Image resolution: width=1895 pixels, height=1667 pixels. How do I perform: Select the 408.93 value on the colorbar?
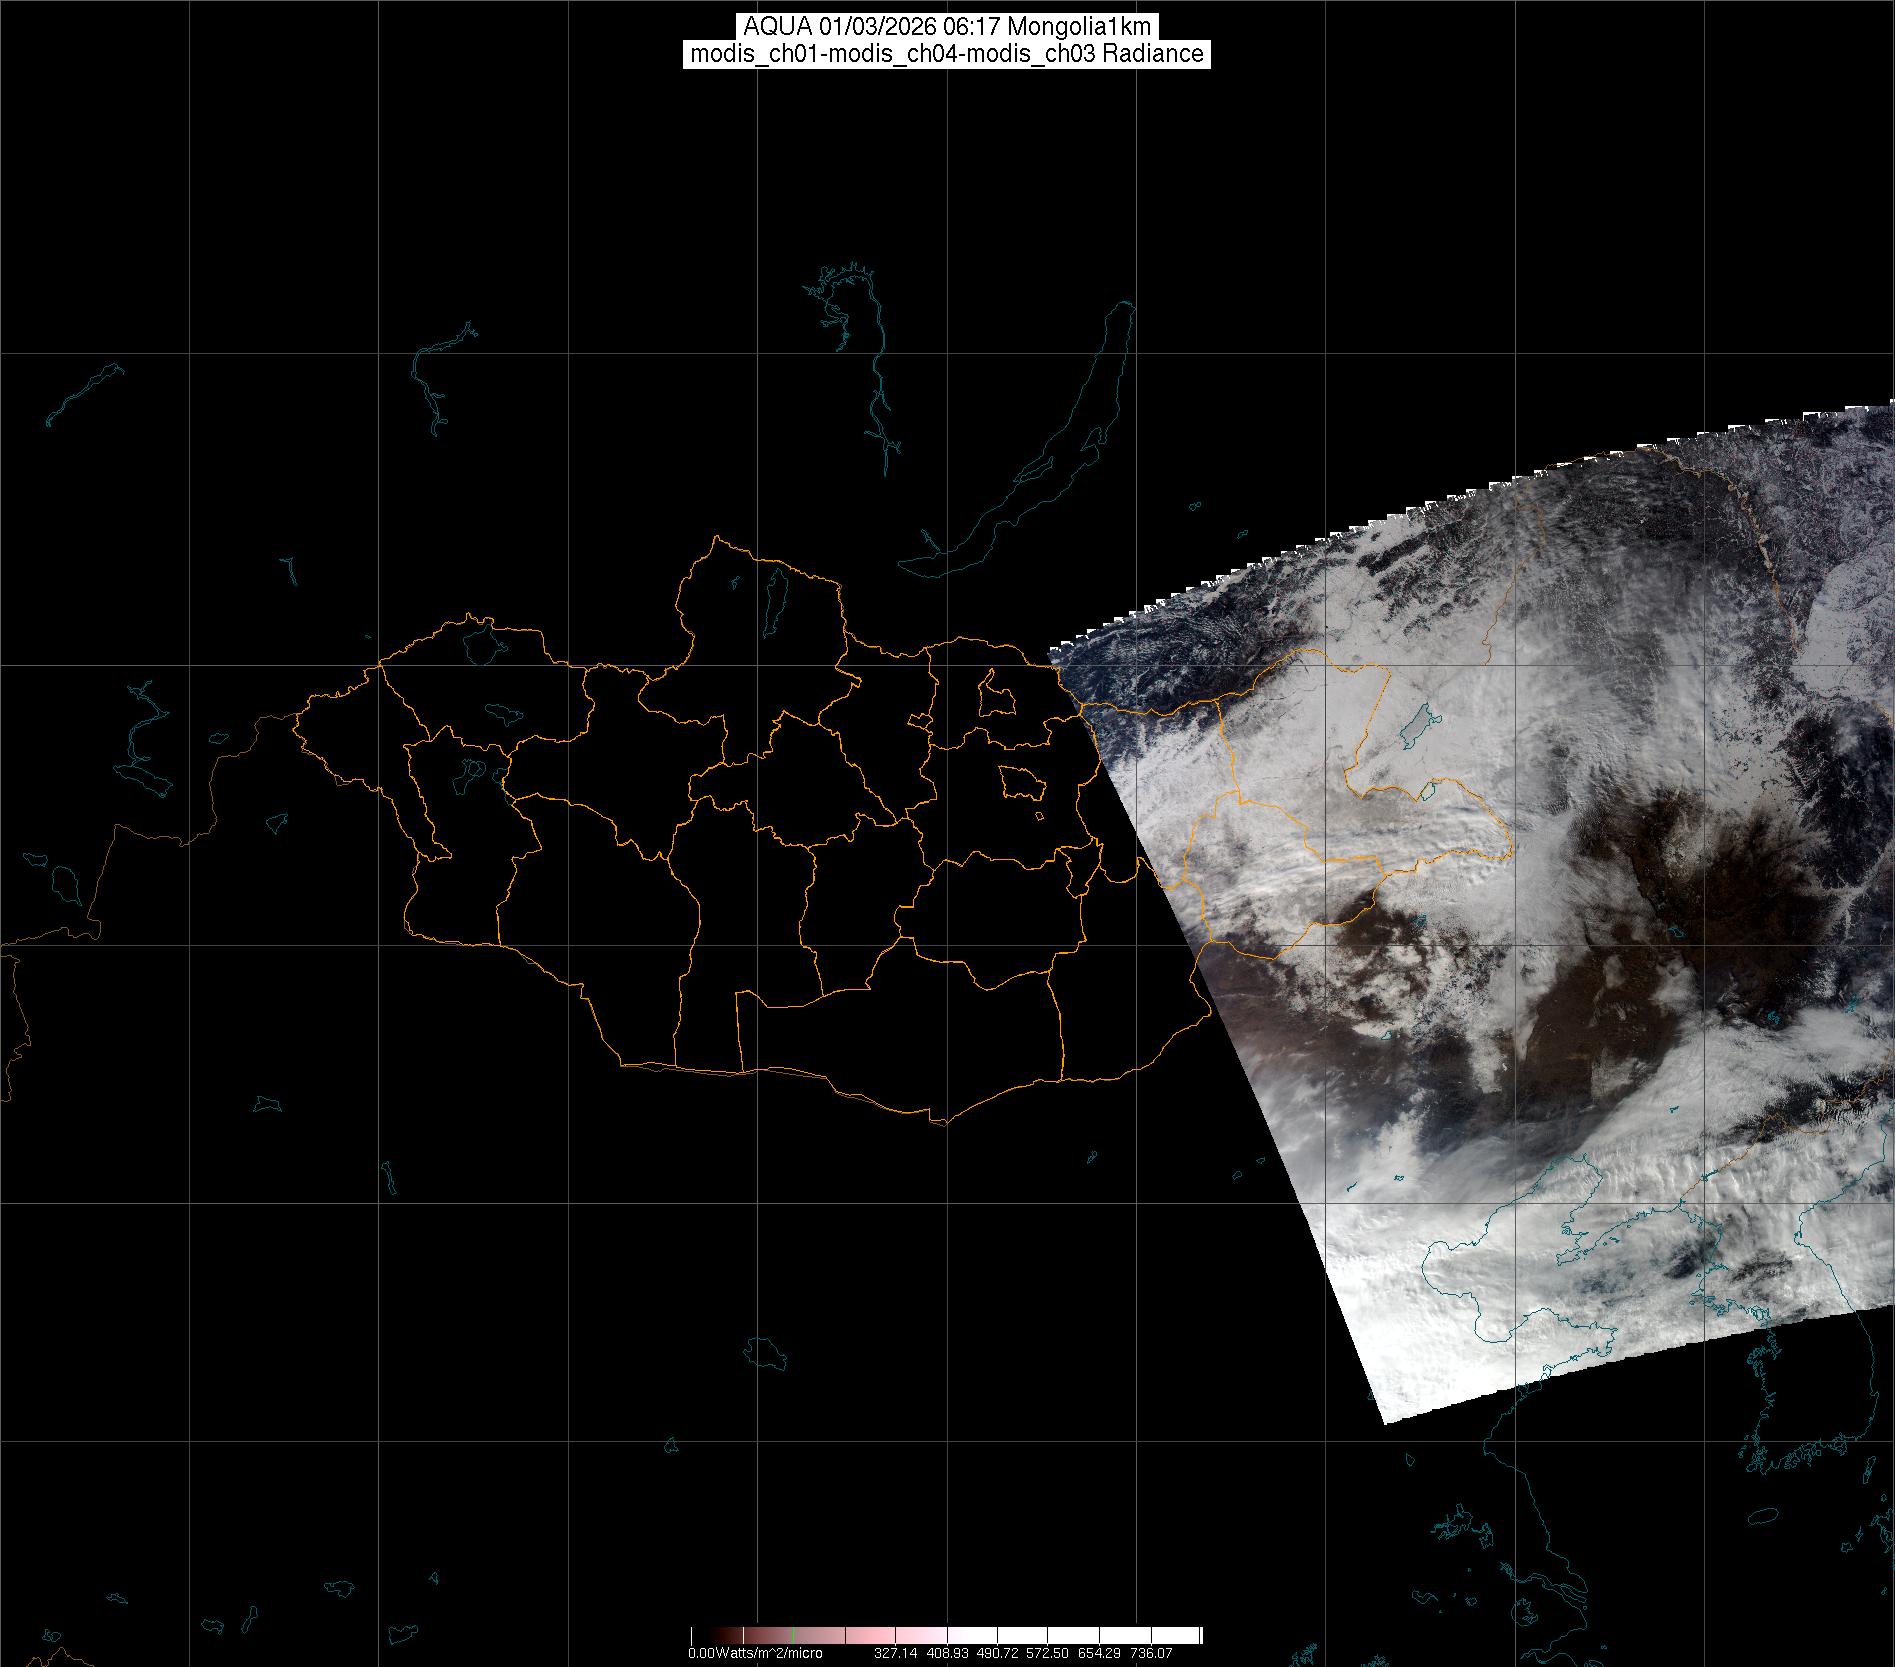pyautogui.click(x=944, y=1653)
